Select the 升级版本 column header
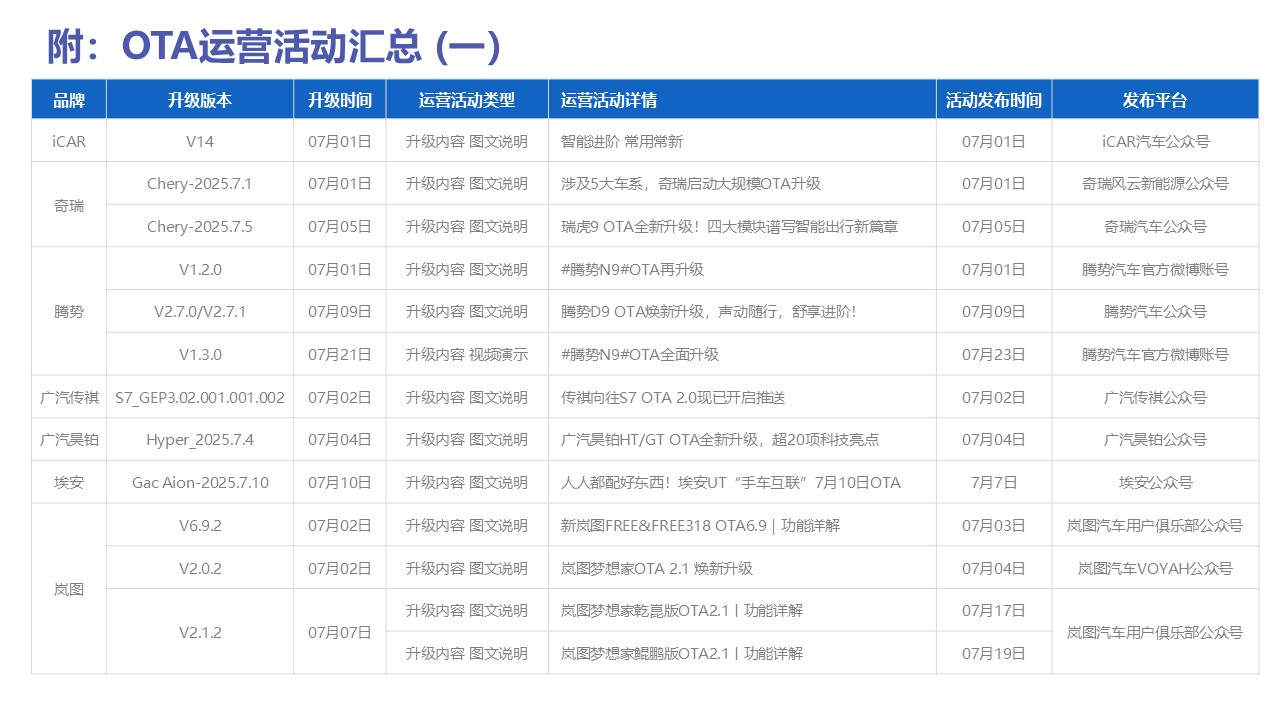The height and width of the screenshot is (720, 1280). coord(200,100)
